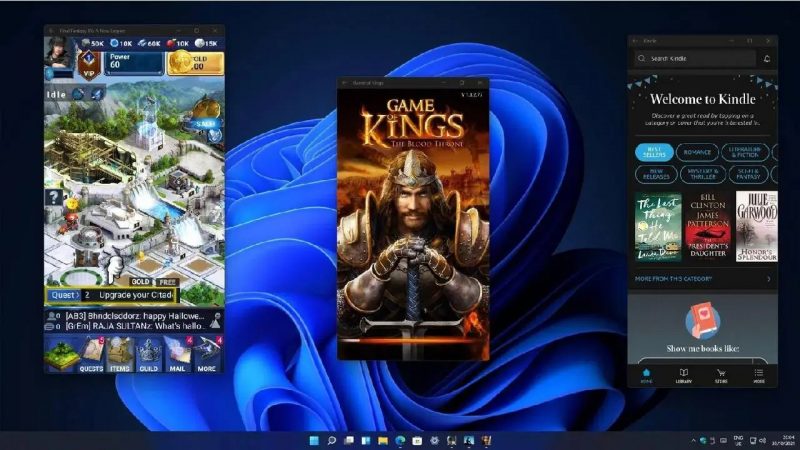Click the FREE label near the citadel
800x450 pixels.
pos(167,282)
